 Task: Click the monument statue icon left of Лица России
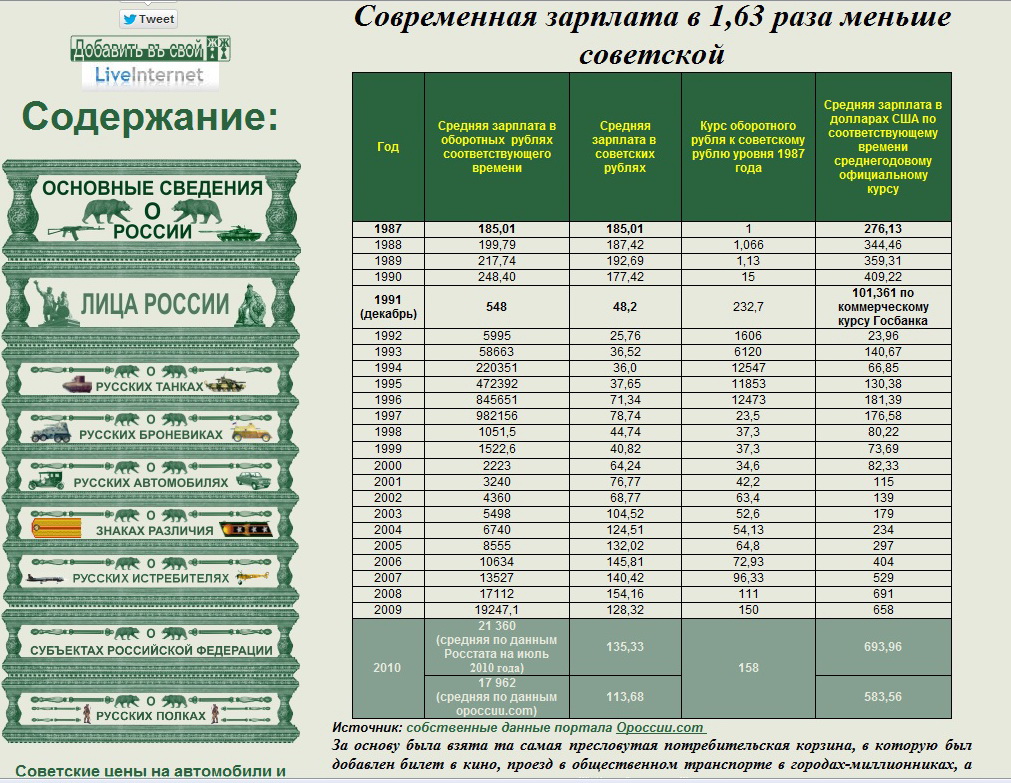pos(54,302)
